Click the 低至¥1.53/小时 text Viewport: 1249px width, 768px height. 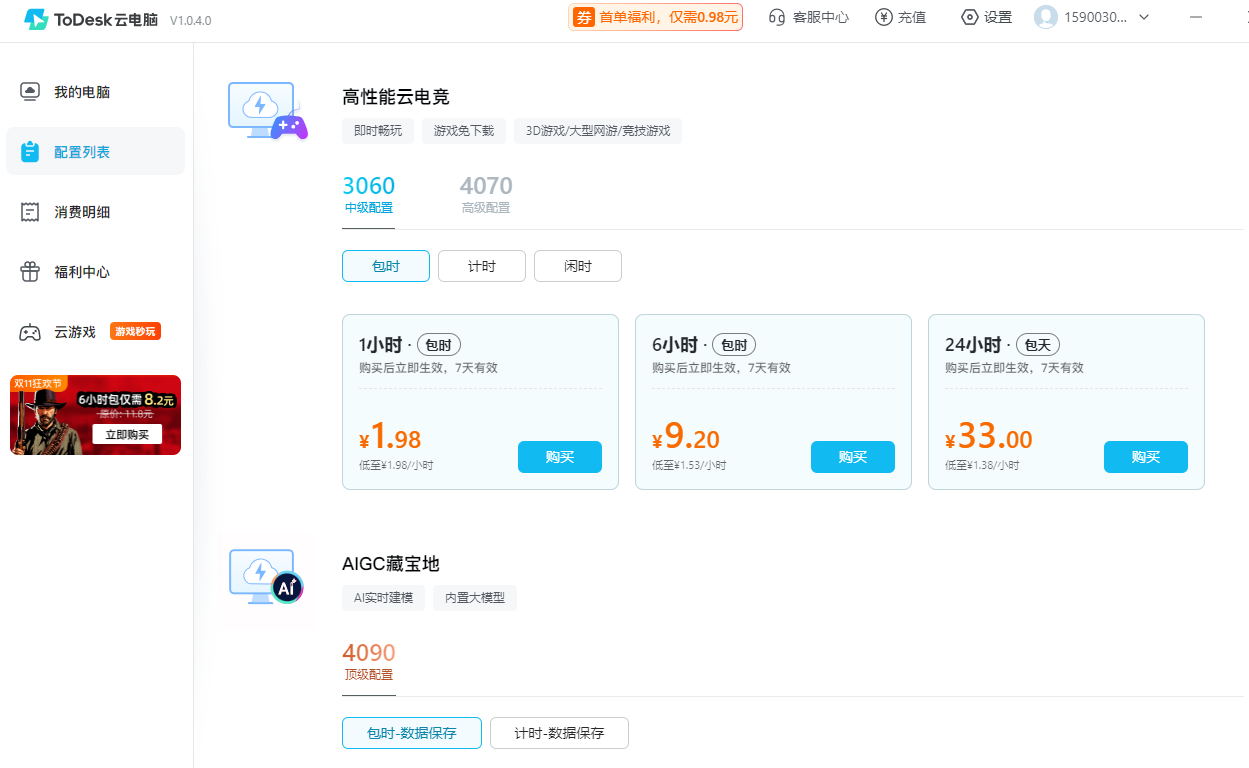point(689,466)
